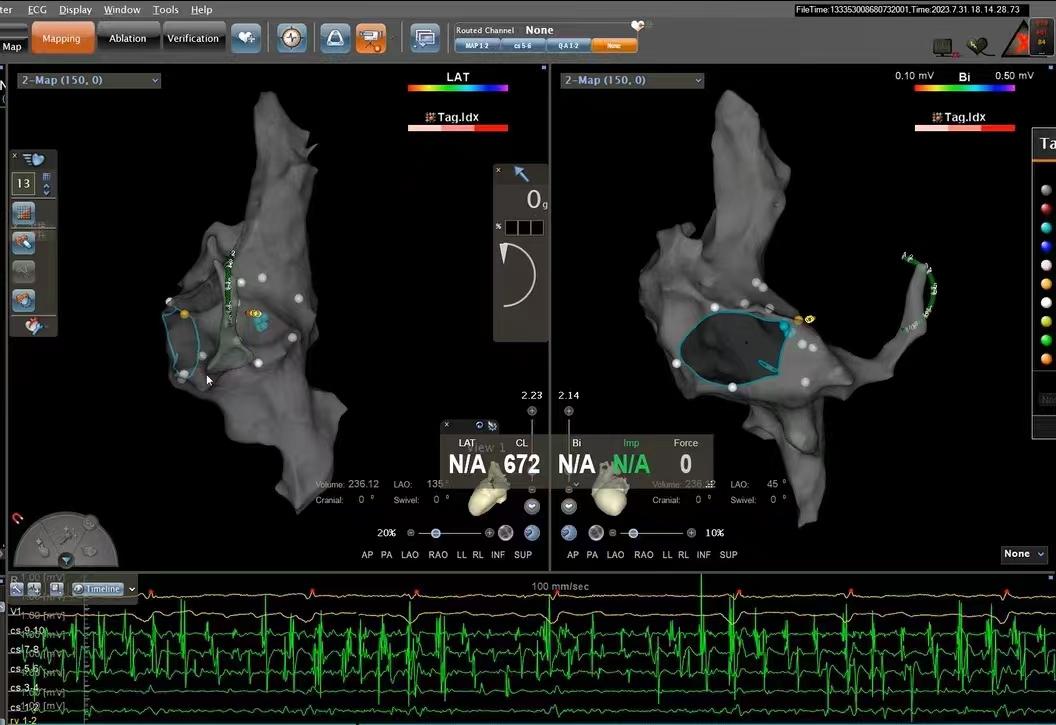1056x725 pixels.
Task: Open the Tools menu
Action: (165, 9)
